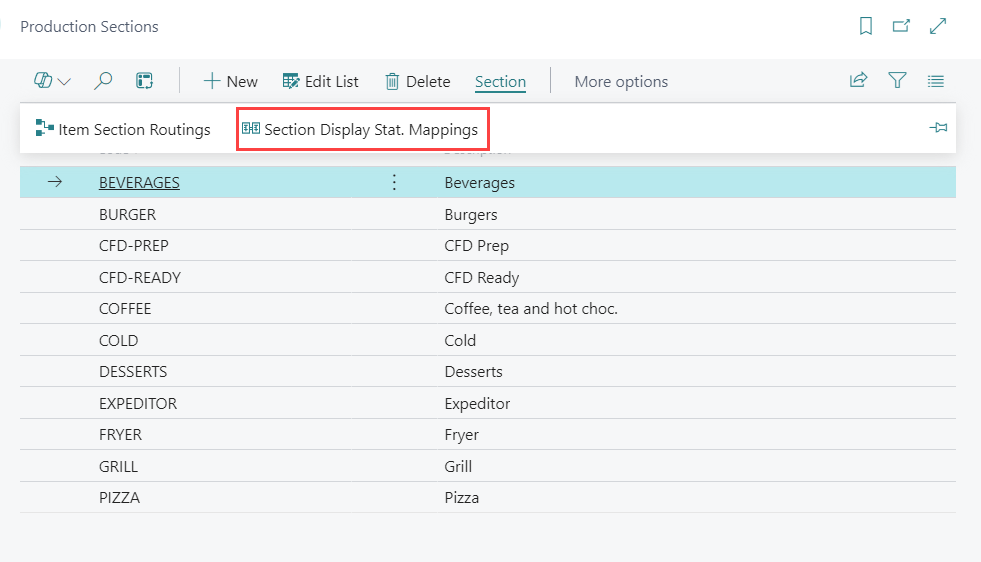The width and height of the screenshot is (981, 562).
Task: Pin the Section action bar
Action: click(938, 129)
